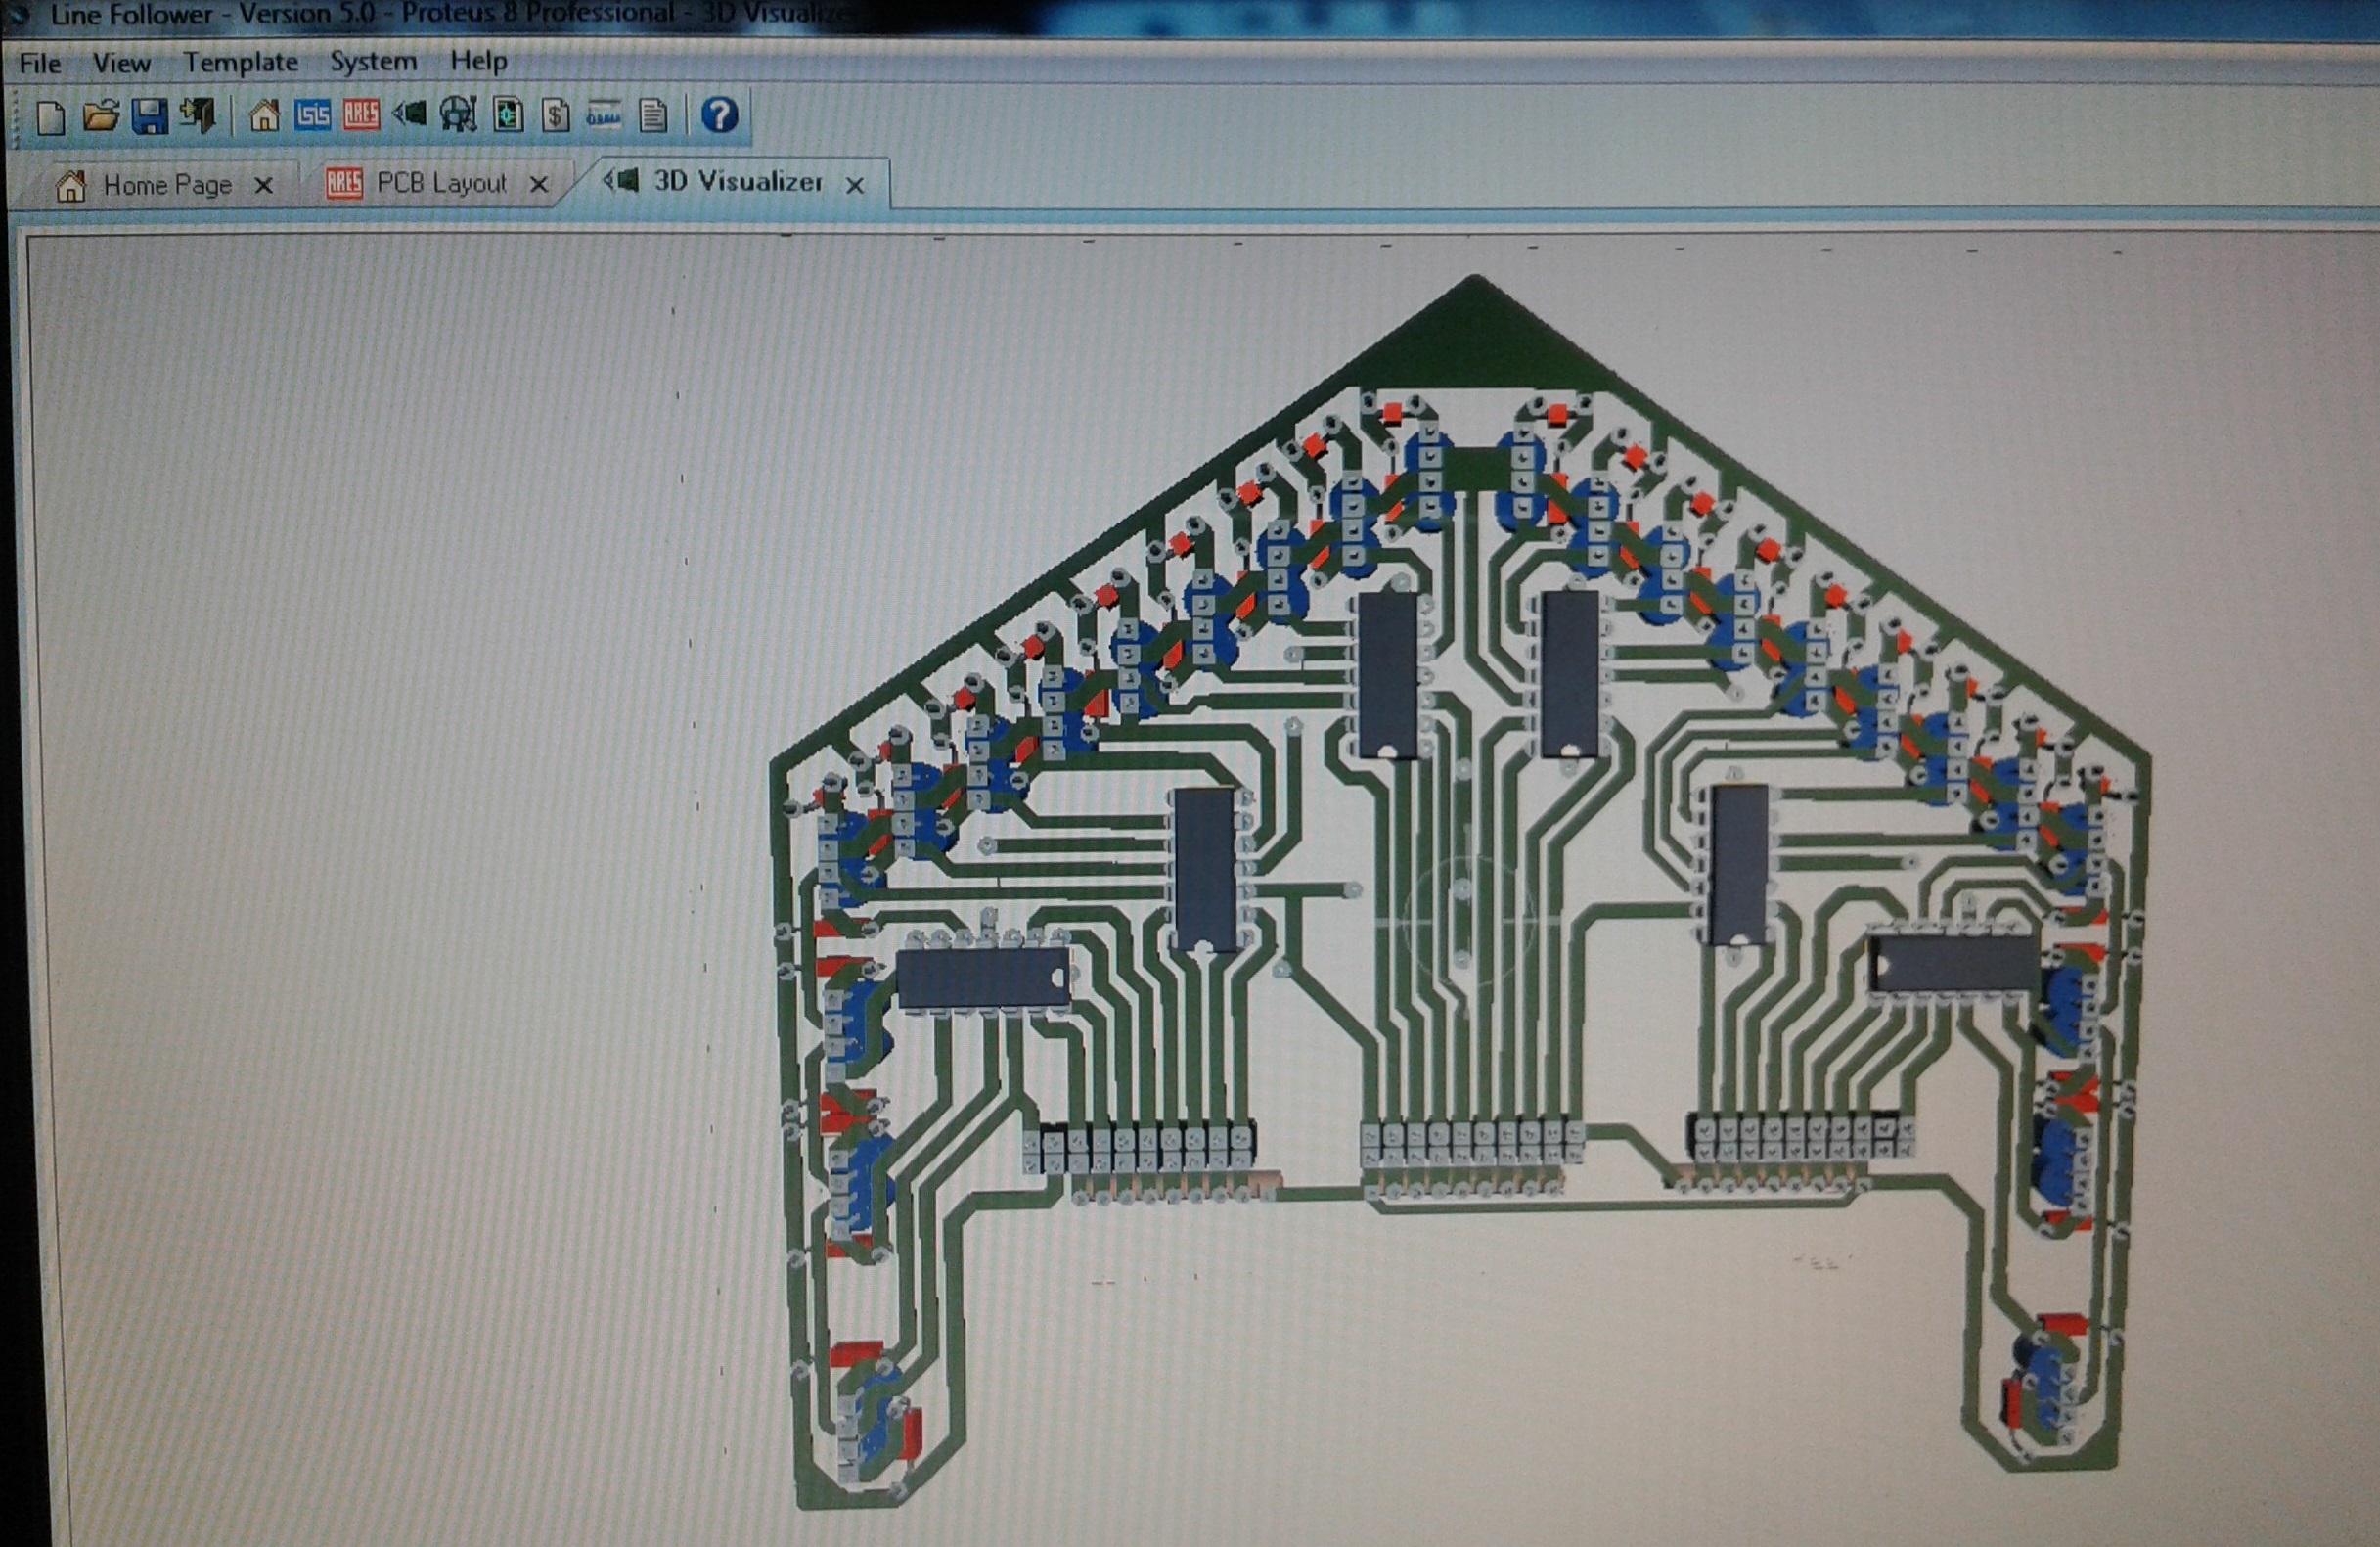Switch to the PCB Layout tab
This screenshot has height=1547, width=2380.
(x=440, y=184)
